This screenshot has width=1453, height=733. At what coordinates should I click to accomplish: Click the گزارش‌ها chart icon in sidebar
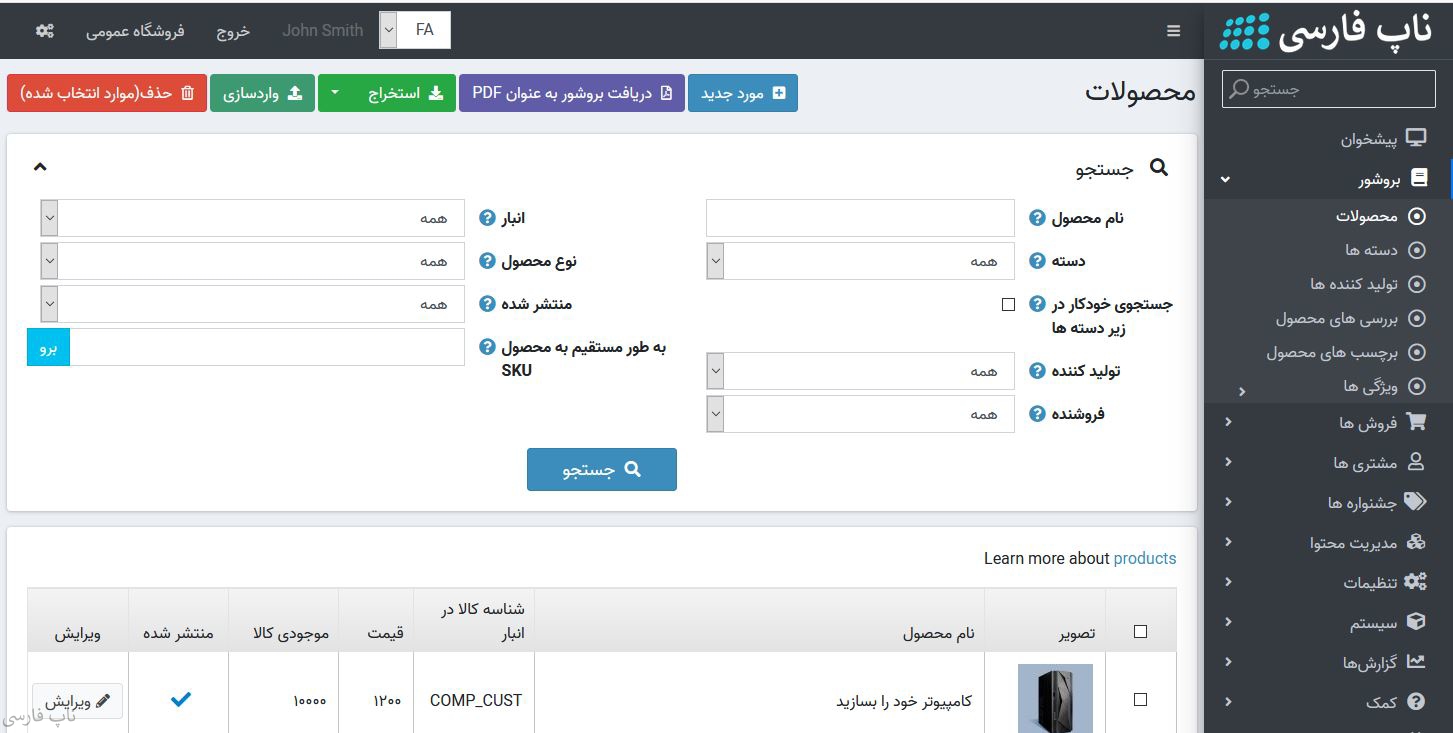1416,661
